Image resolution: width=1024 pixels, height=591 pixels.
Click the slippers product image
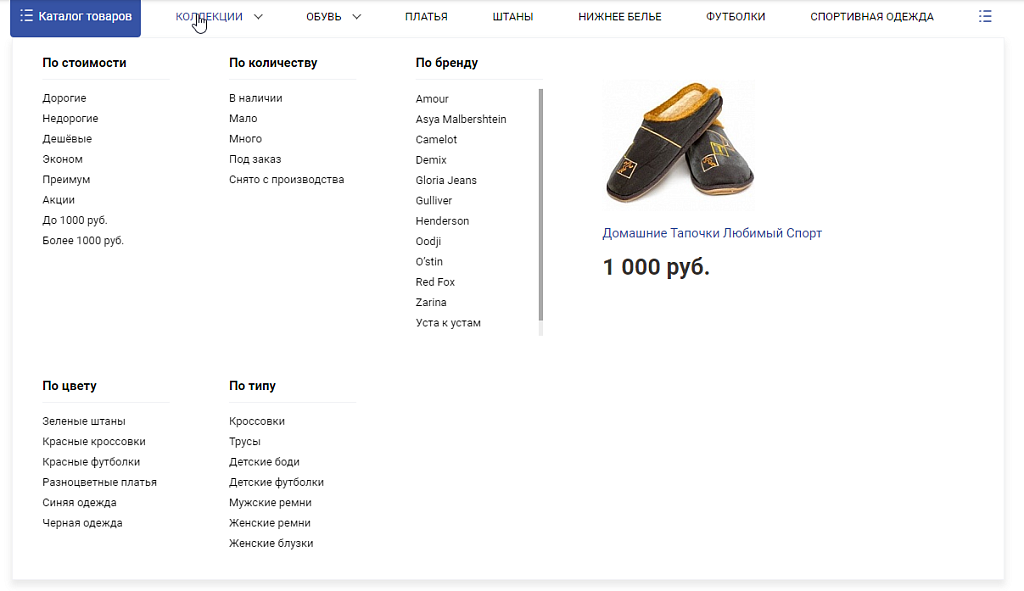click(678, 146)
